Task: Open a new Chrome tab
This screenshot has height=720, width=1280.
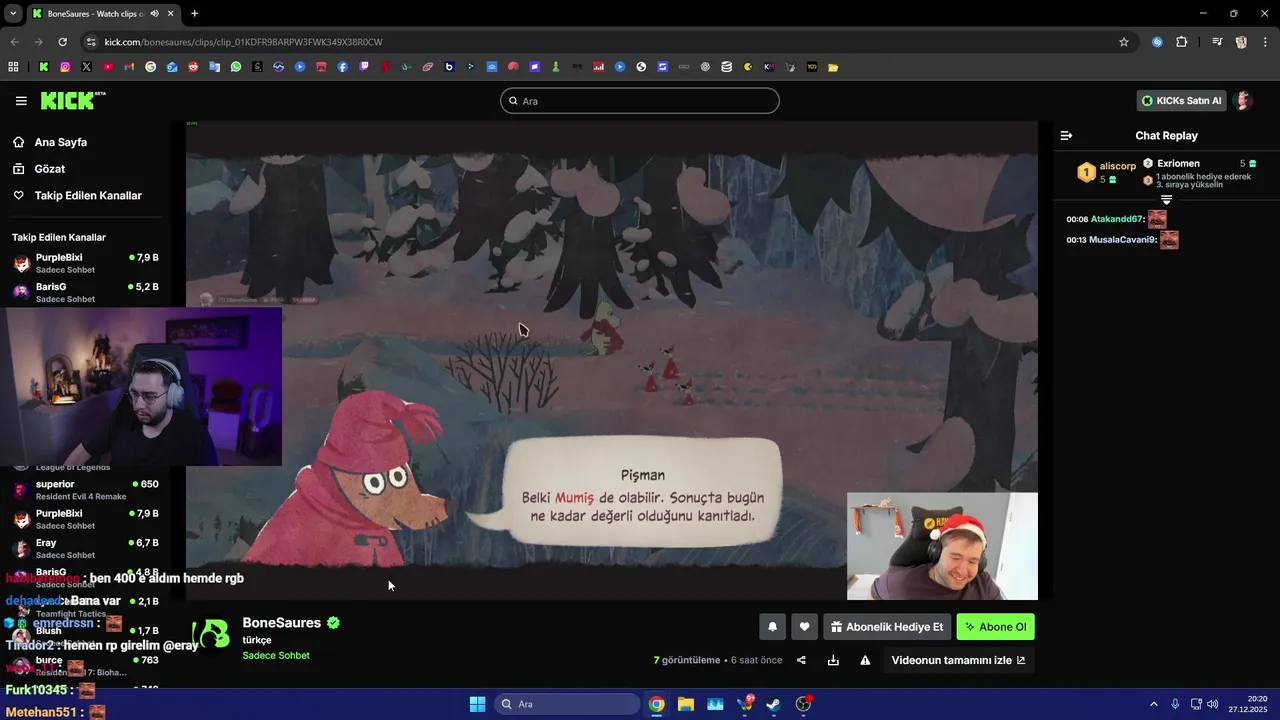Action: (194, 14)
